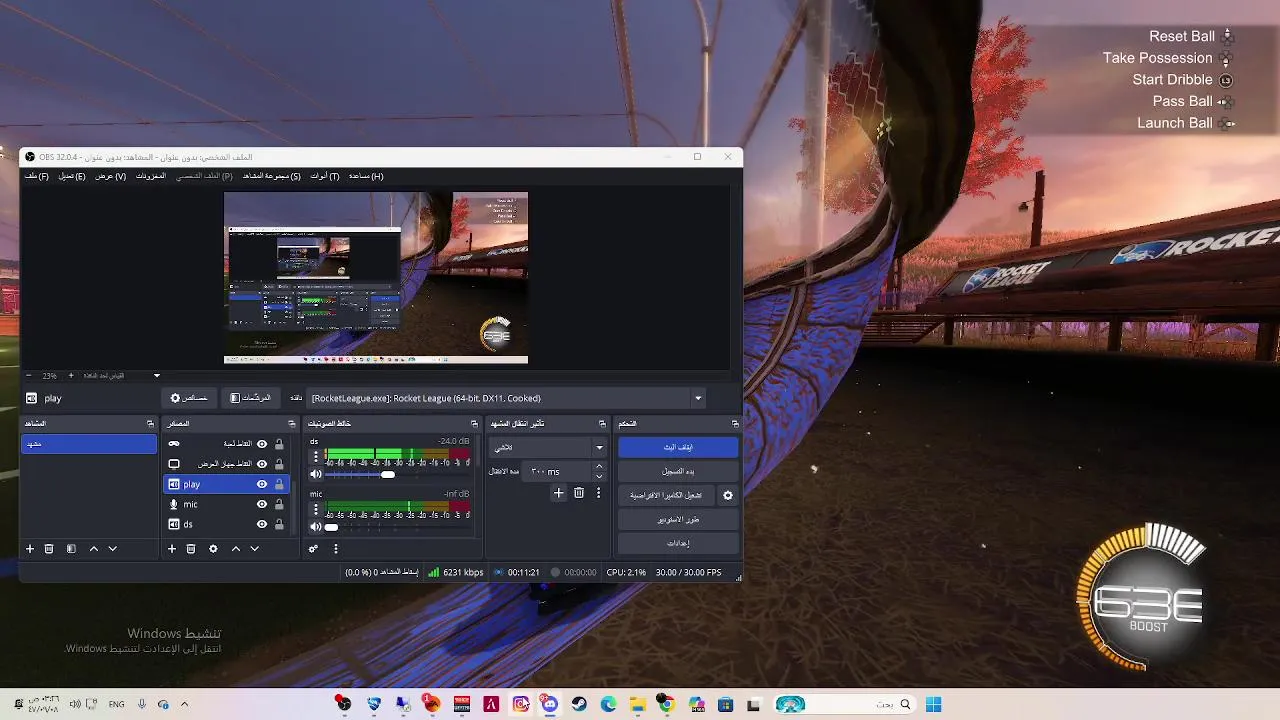Hide the ds source with eye icon
The height and width of the screenshot is (720, 1280).
pyautogui.click(x=262, y=524)
